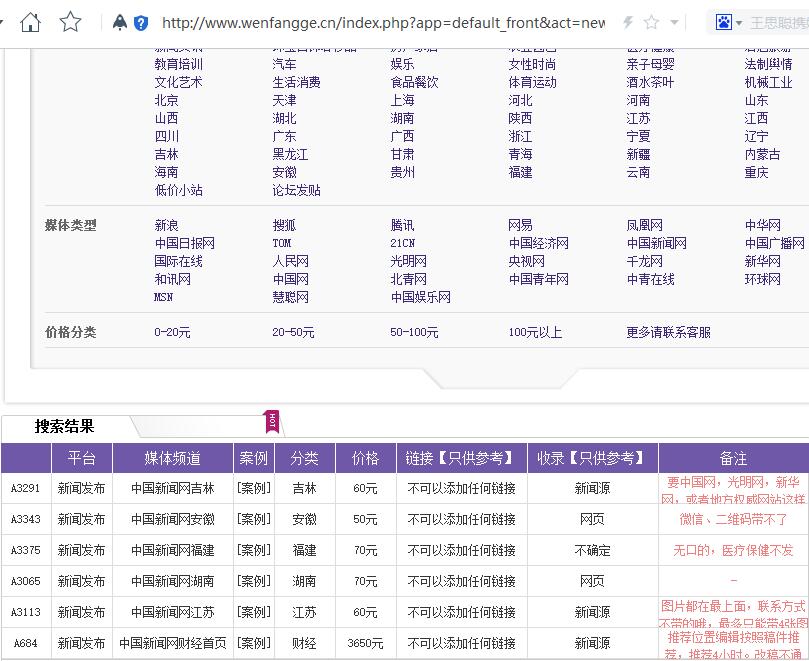Viewport: 809px width, 661px height.
Task: Open the search engine selector dropdown arrow
Action: (x=739, y=23)
